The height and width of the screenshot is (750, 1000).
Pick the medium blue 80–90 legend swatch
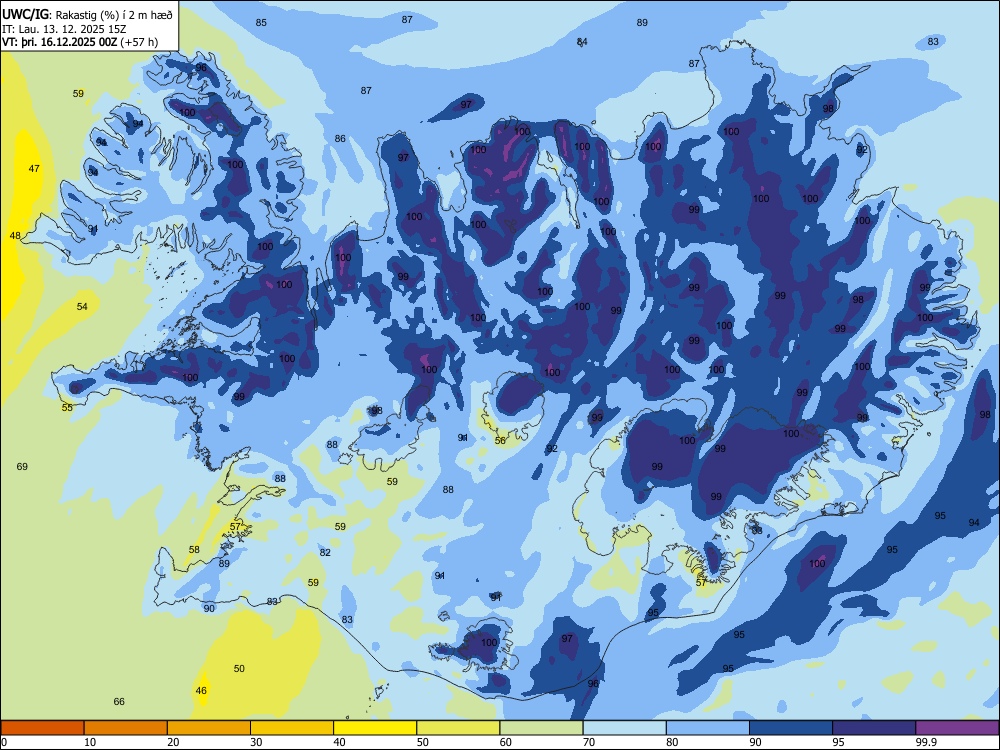(x=708, y=728)
